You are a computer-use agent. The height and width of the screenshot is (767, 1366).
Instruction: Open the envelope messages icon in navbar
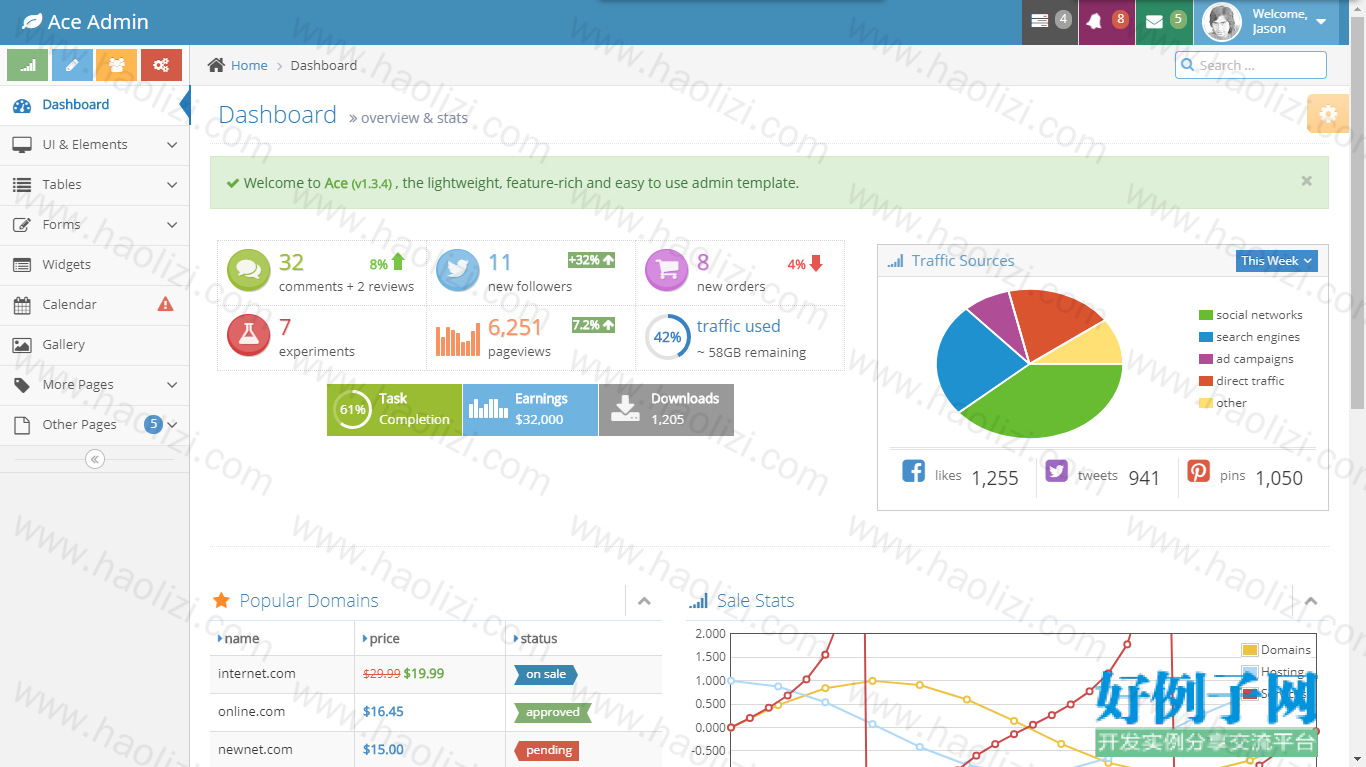1164,22
